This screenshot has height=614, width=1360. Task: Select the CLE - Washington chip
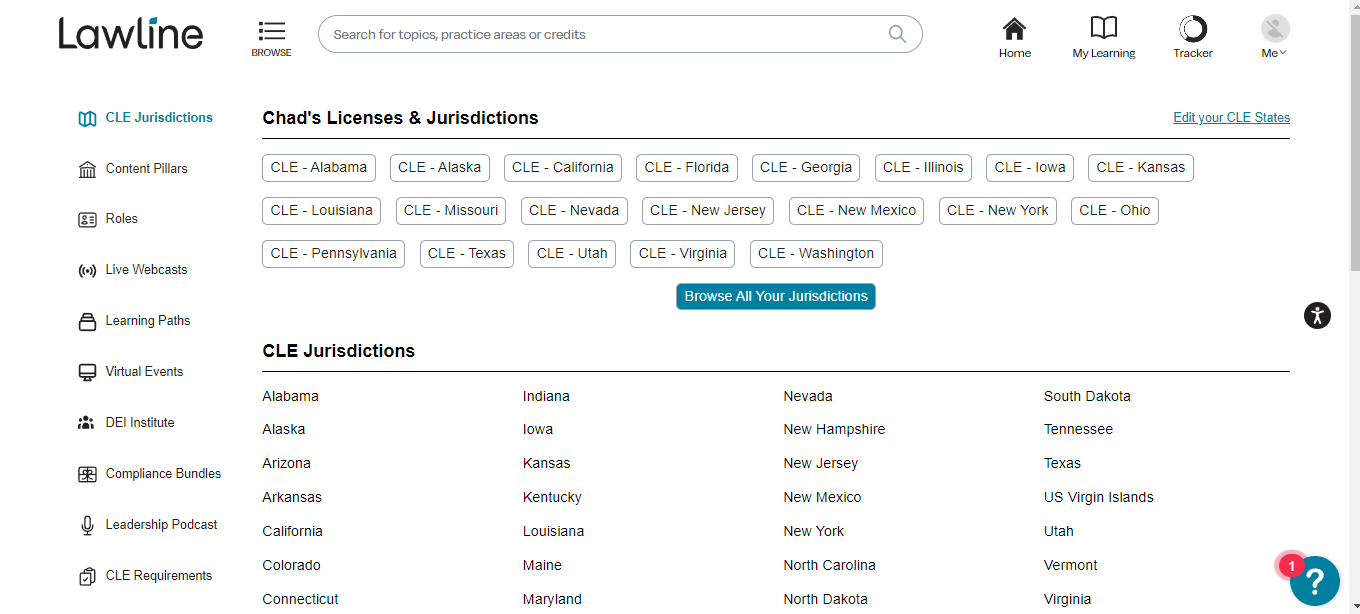[x=816, y=254]
